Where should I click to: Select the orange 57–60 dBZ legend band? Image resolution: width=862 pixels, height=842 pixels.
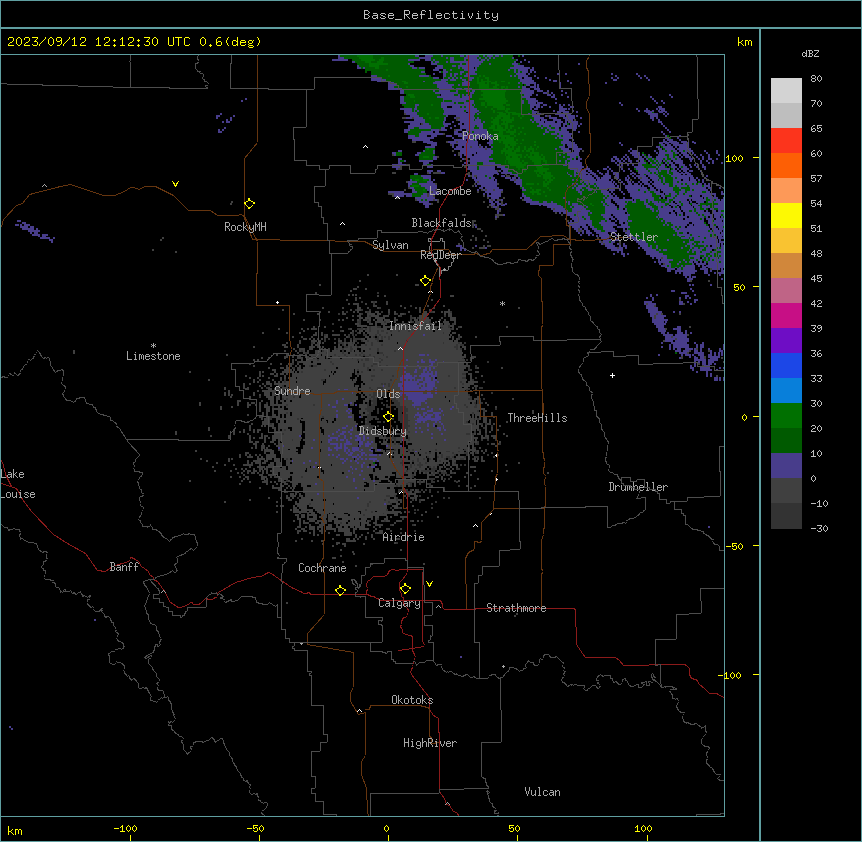[786, 165]
